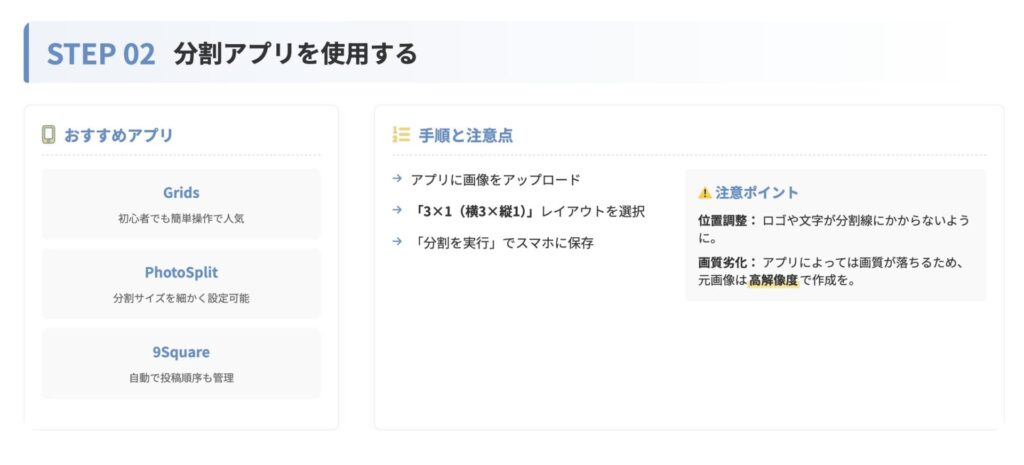Click the arrow before 「3×1」レイアウトを選択
The image size is (1024, 465).
[x=398, y=211]
